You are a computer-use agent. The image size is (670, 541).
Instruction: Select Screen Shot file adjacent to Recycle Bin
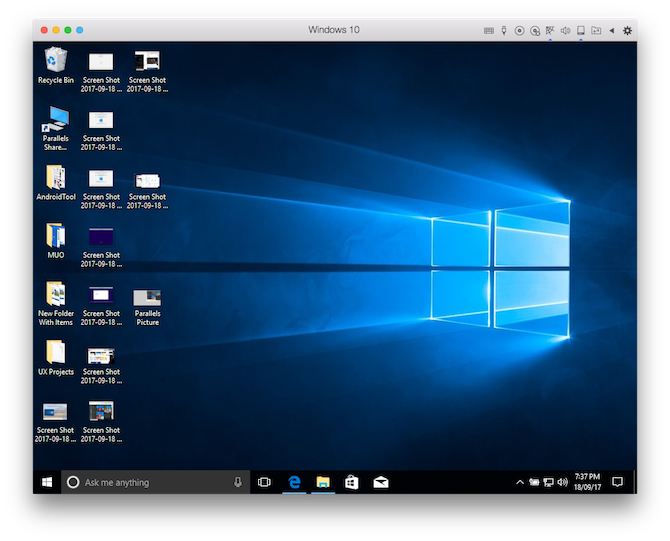(101, 72)
